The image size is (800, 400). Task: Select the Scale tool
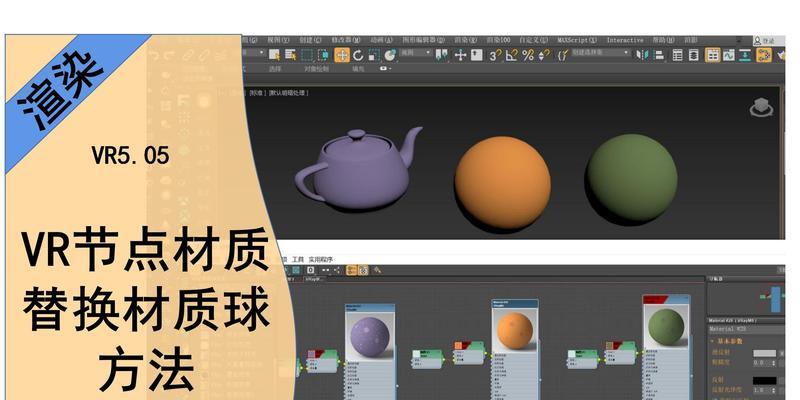click(x=374, y=55)
